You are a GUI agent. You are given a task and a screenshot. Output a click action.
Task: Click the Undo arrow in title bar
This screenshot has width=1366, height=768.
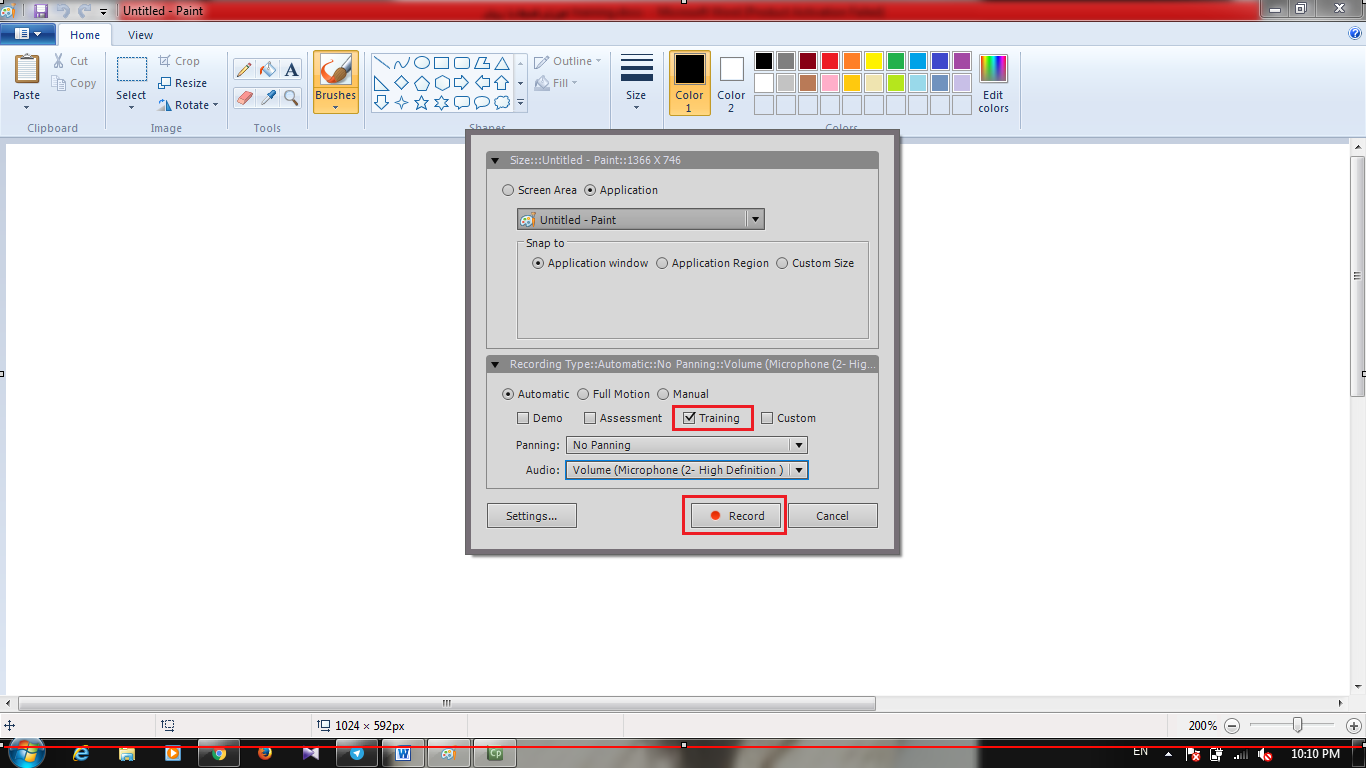(x=63, y=10)
